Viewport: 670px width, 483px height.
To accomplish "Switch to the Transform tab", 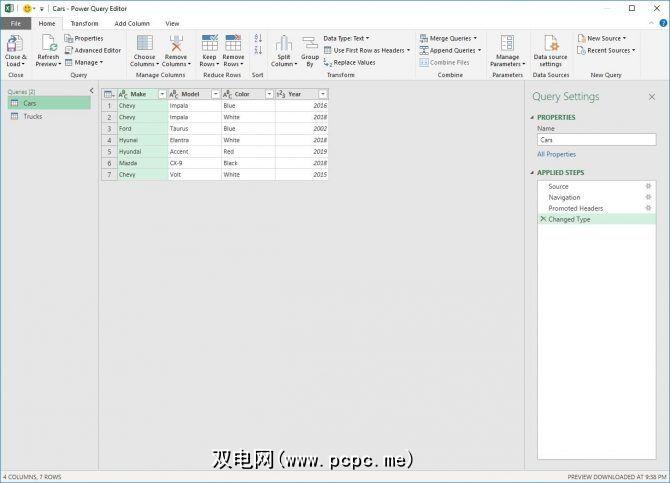I will (84, 23).
